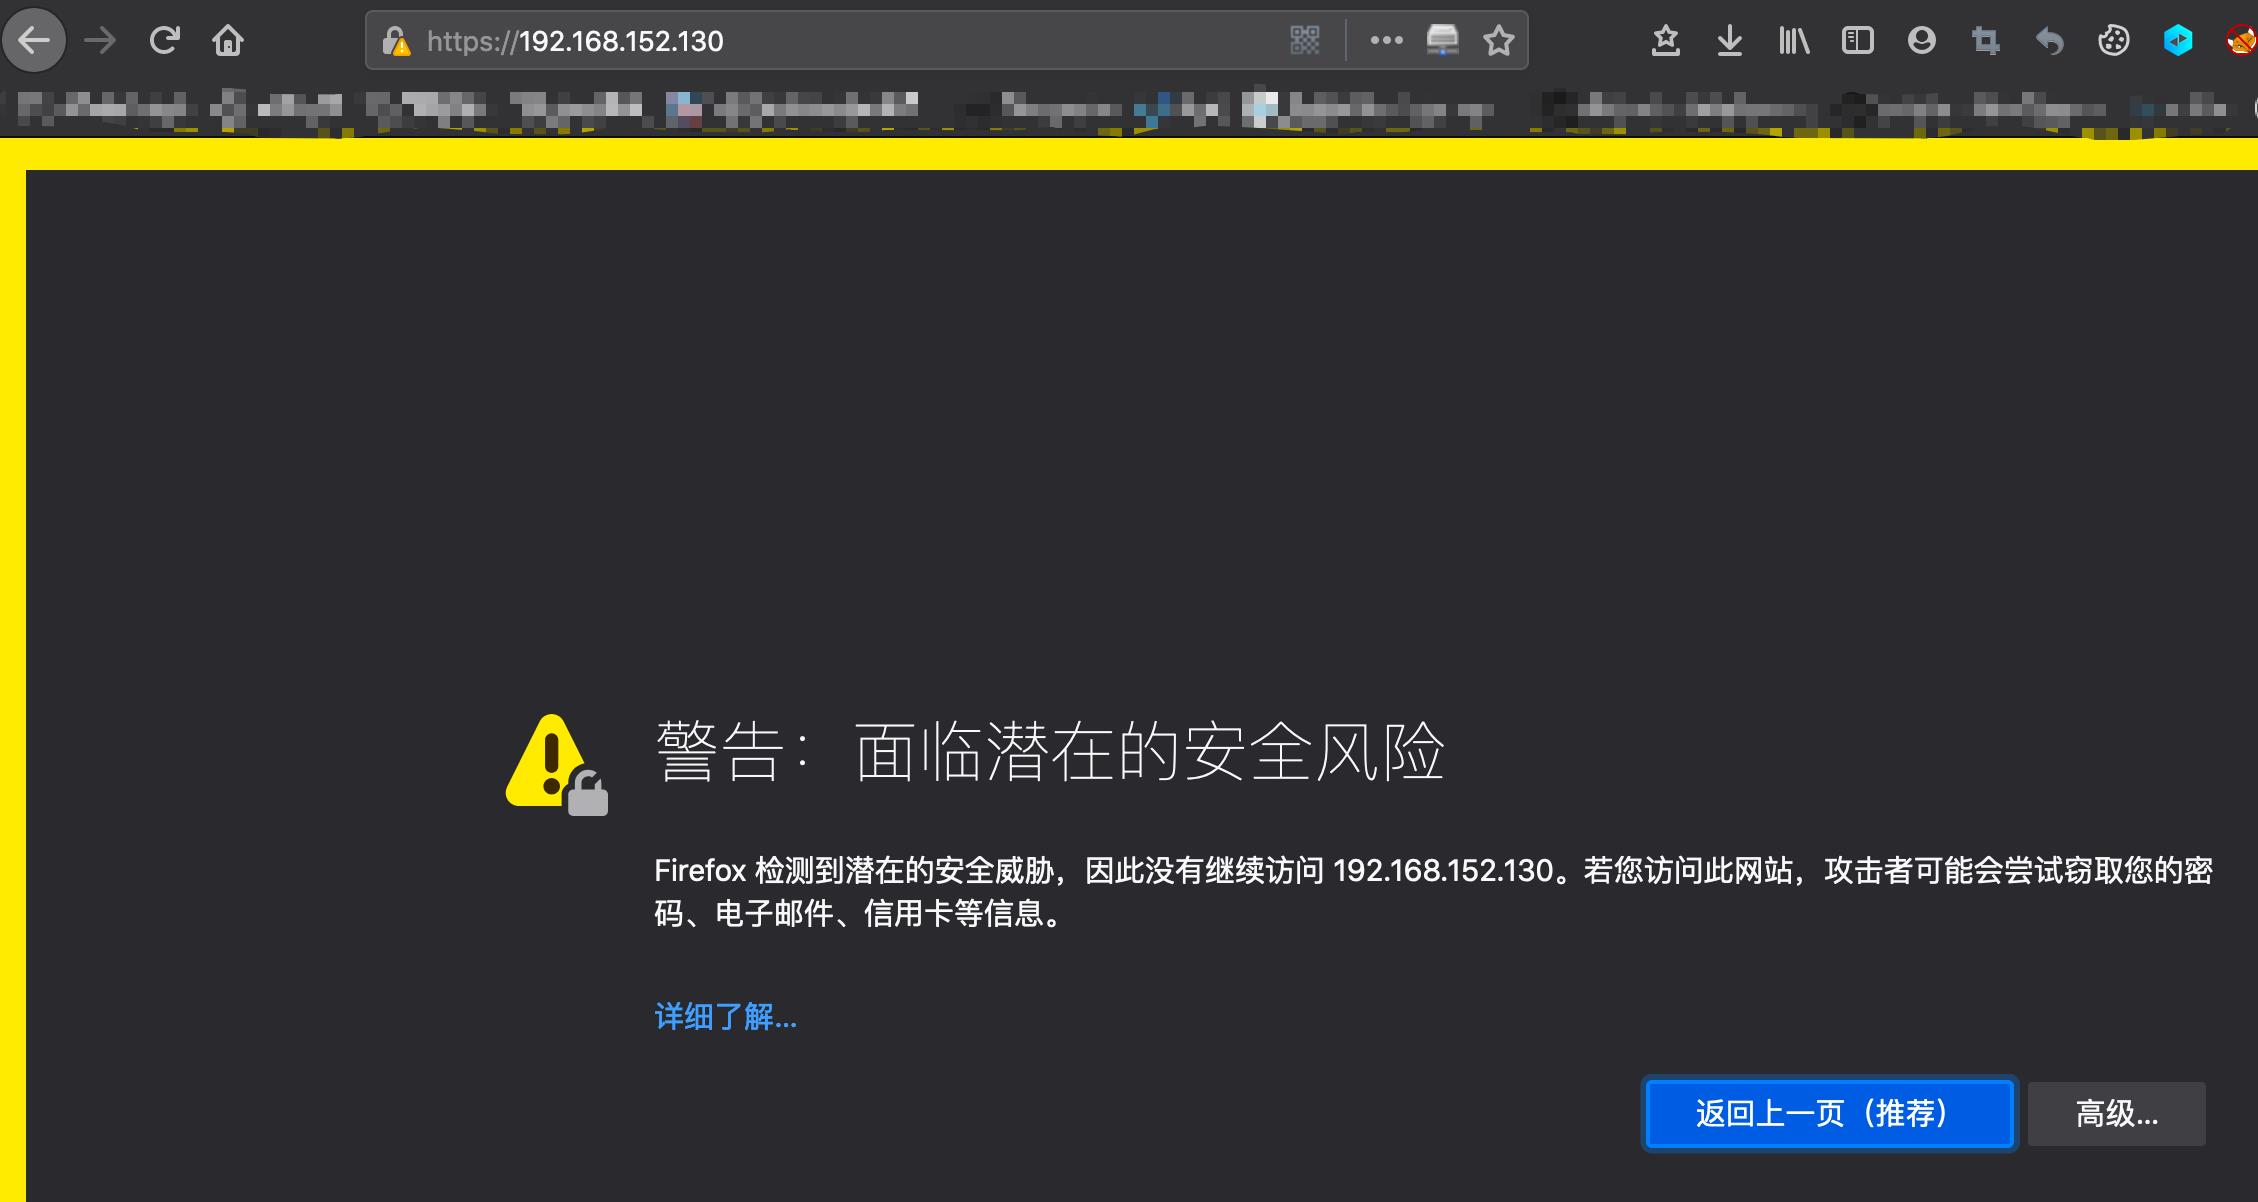
Task: Click the crop screenshot tool icon
Action: click(1985, 41)
